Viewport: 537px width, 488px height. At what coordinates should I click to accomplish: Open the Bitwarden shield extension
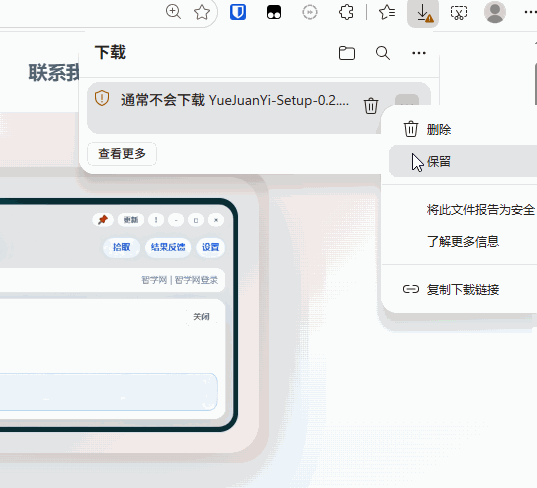[238, 12]
